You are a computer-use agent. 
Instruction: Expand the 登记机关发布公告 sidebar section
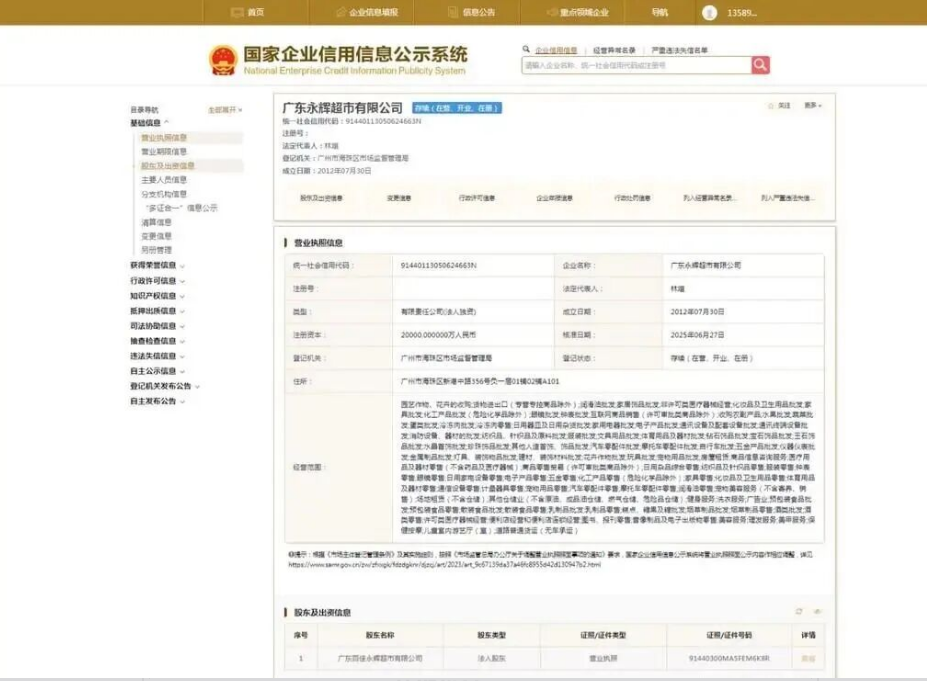coord(165,386)
